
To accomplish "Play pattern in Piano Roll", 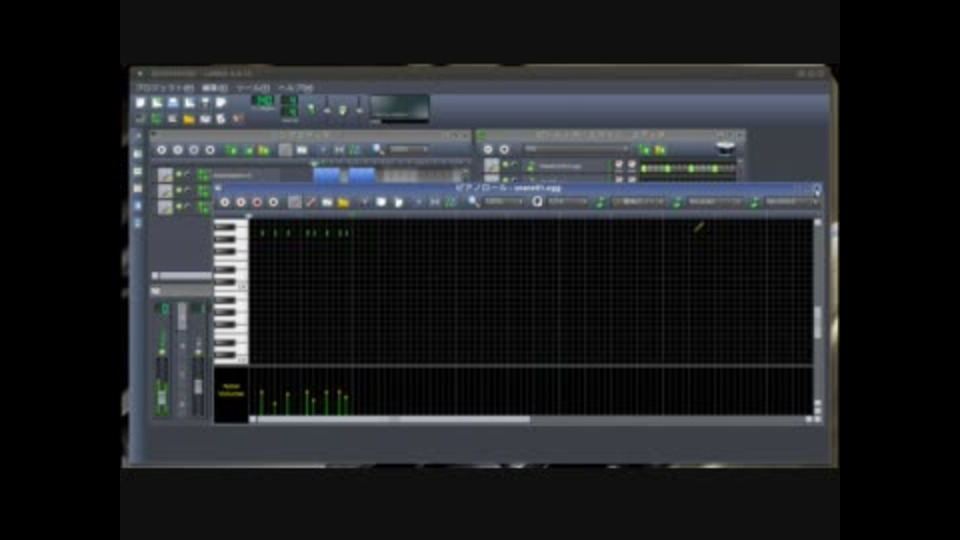I will [225, 201].
